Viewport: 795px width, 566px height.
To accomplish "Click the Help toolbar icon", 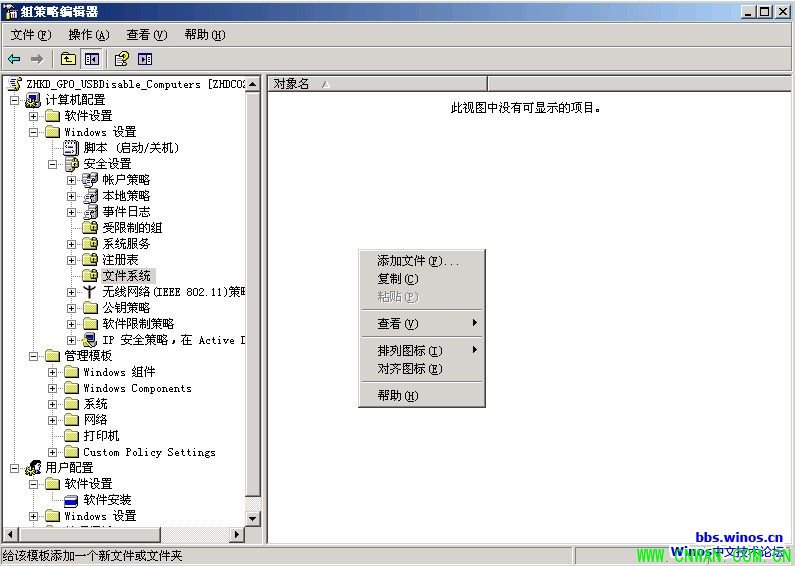I will pyautogui.click(x=121, y=59).
